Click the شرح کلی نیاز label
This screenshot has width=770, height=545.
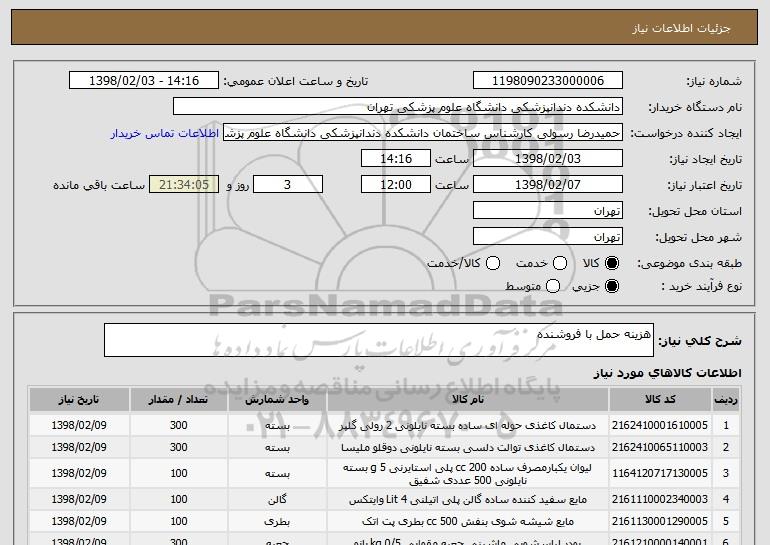point(700,340)
